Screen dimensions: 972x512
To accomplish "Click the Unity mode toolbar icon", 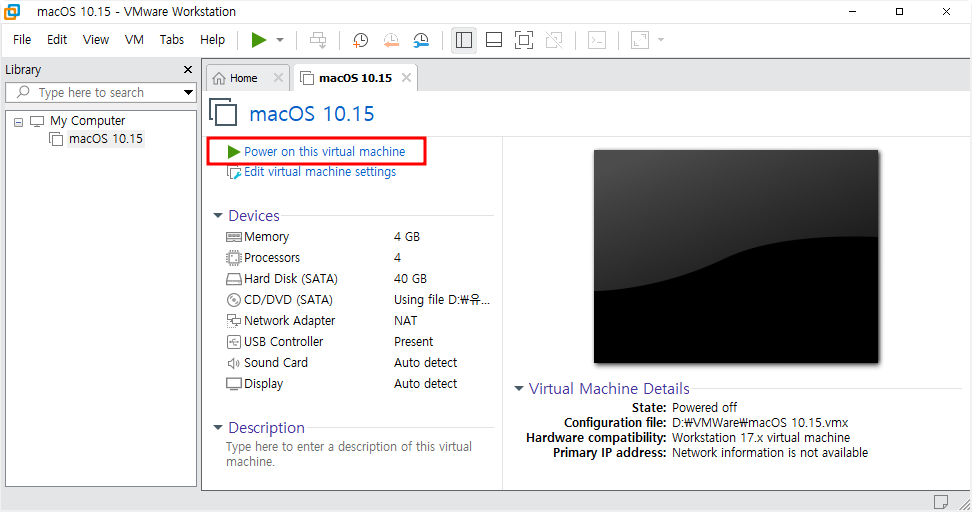I will pos(554,40).
